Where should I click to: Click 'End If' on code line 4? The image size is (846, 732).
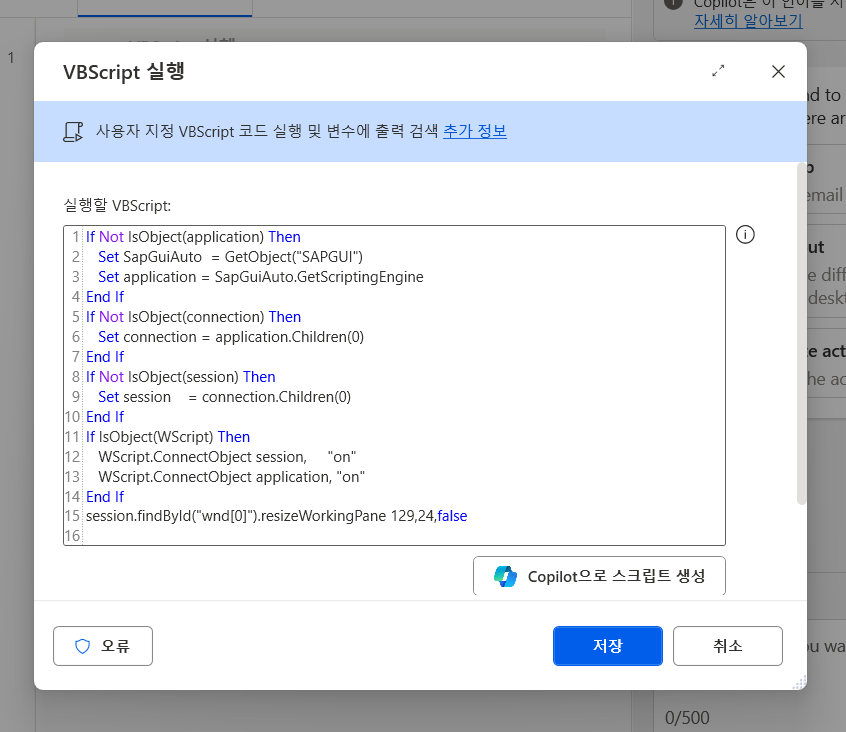[105, 297]
